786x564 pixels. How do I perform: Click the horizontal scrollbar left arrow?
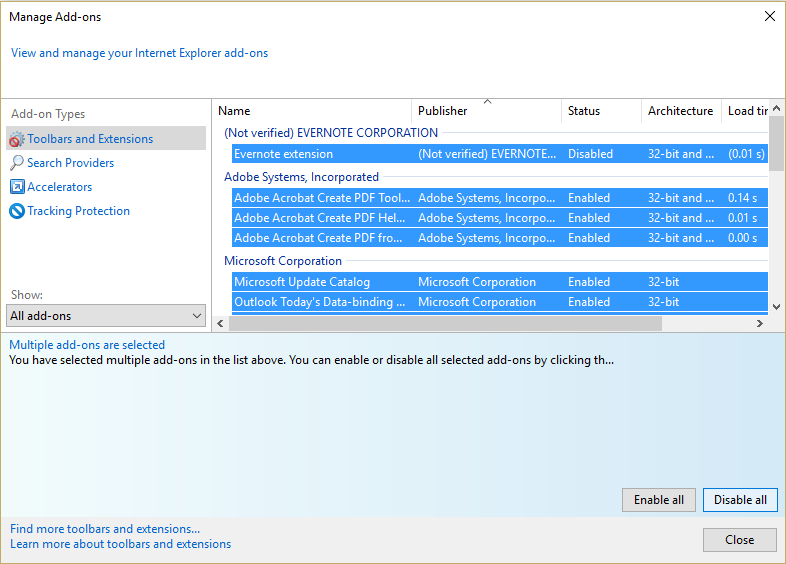click(x=220, y=323)
